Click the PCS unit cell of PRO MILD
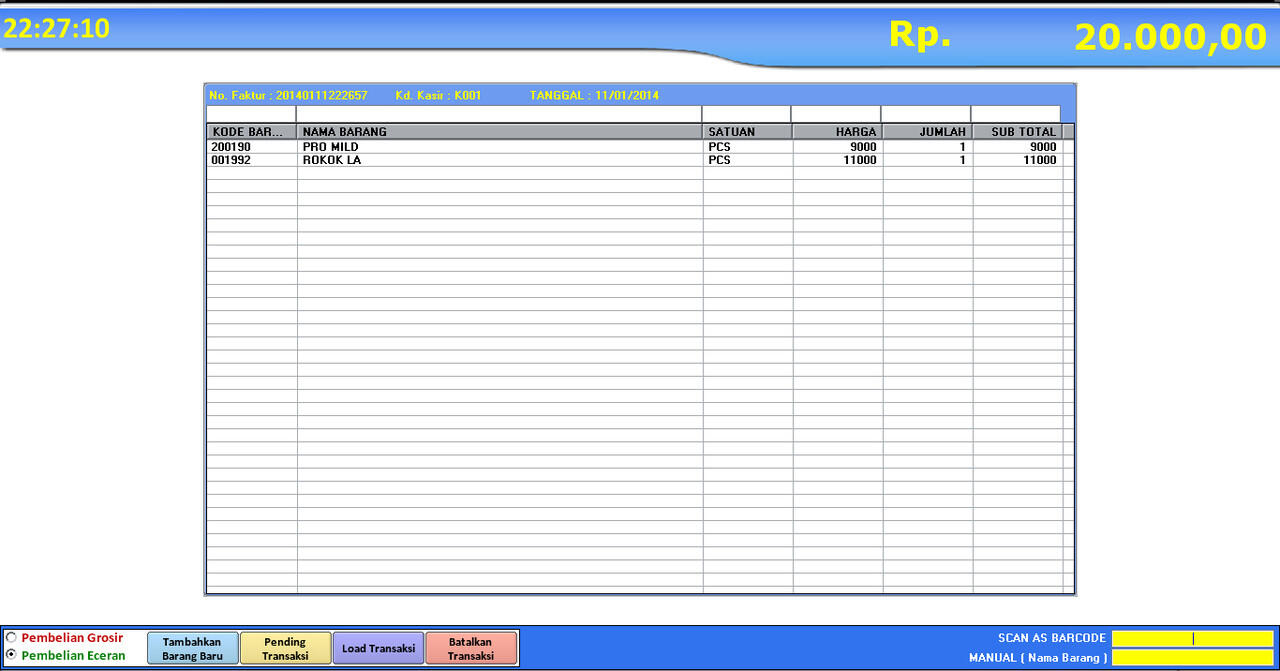1280x671 pixels. tap(748, 147)
